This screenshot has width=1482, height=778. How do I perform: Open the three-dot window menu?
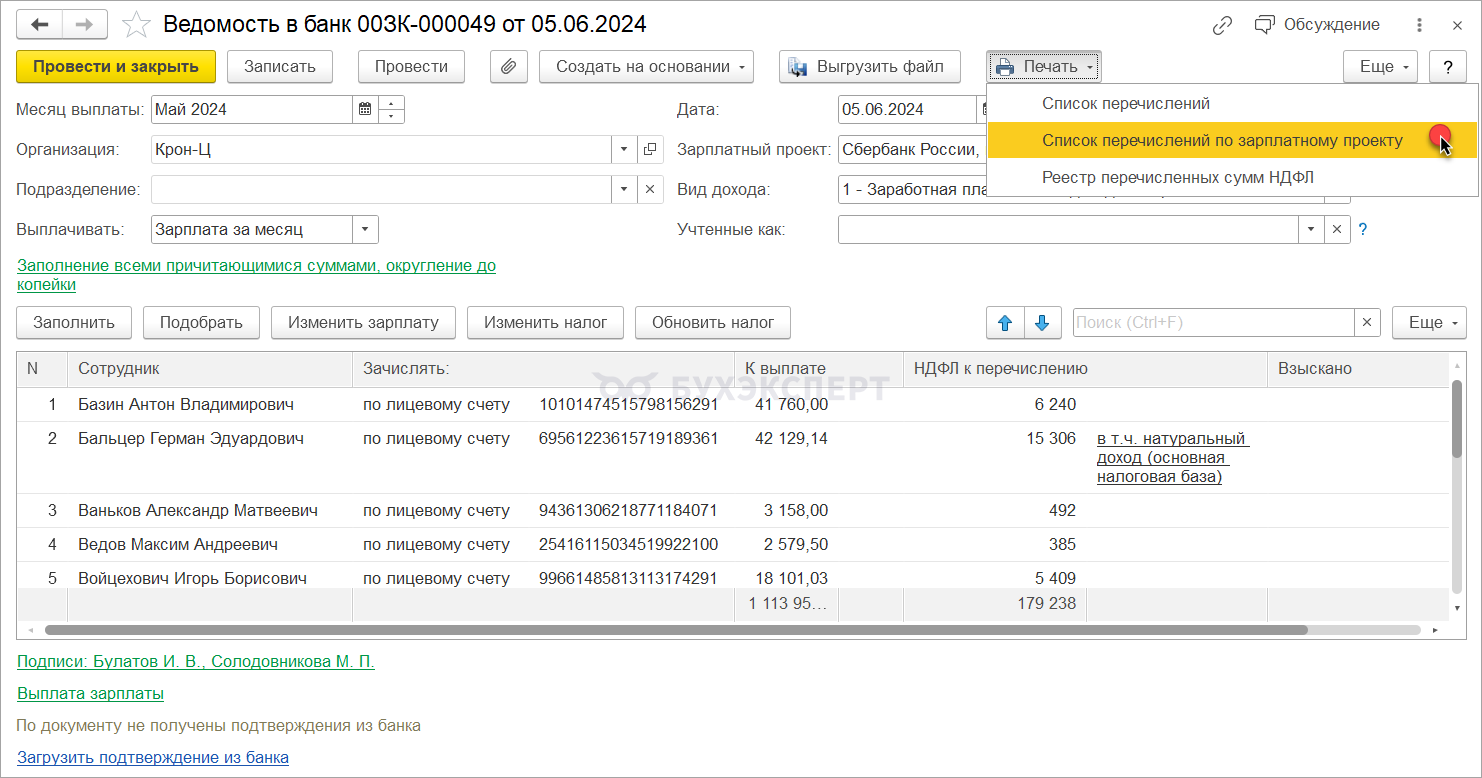pyautogui.click(x=1420, y=25)
